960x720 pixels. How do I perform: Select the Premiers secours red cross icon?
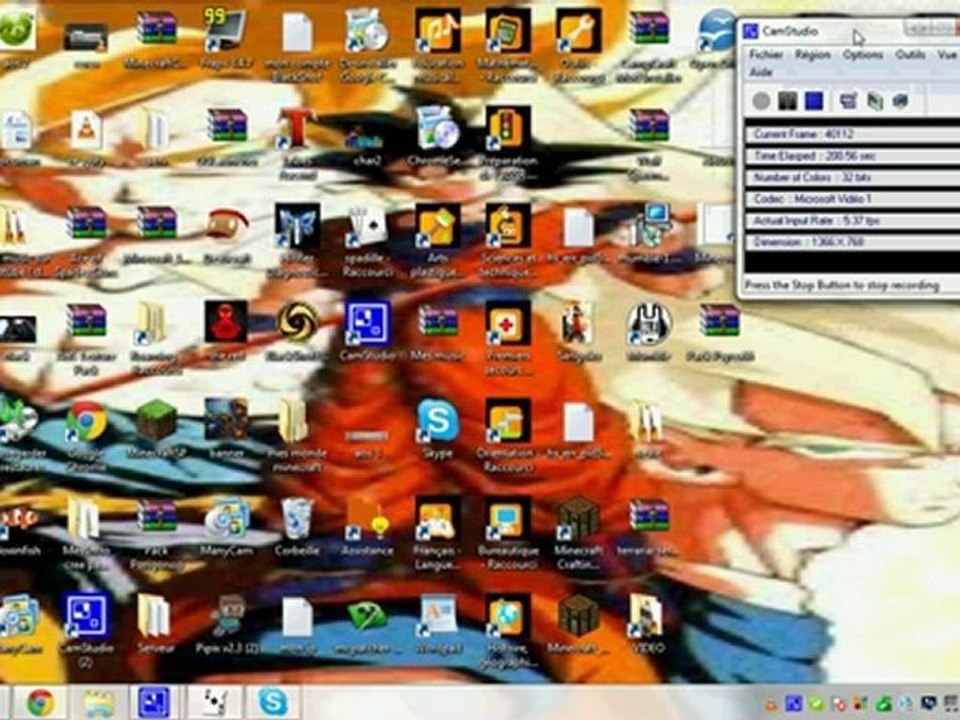508,339
